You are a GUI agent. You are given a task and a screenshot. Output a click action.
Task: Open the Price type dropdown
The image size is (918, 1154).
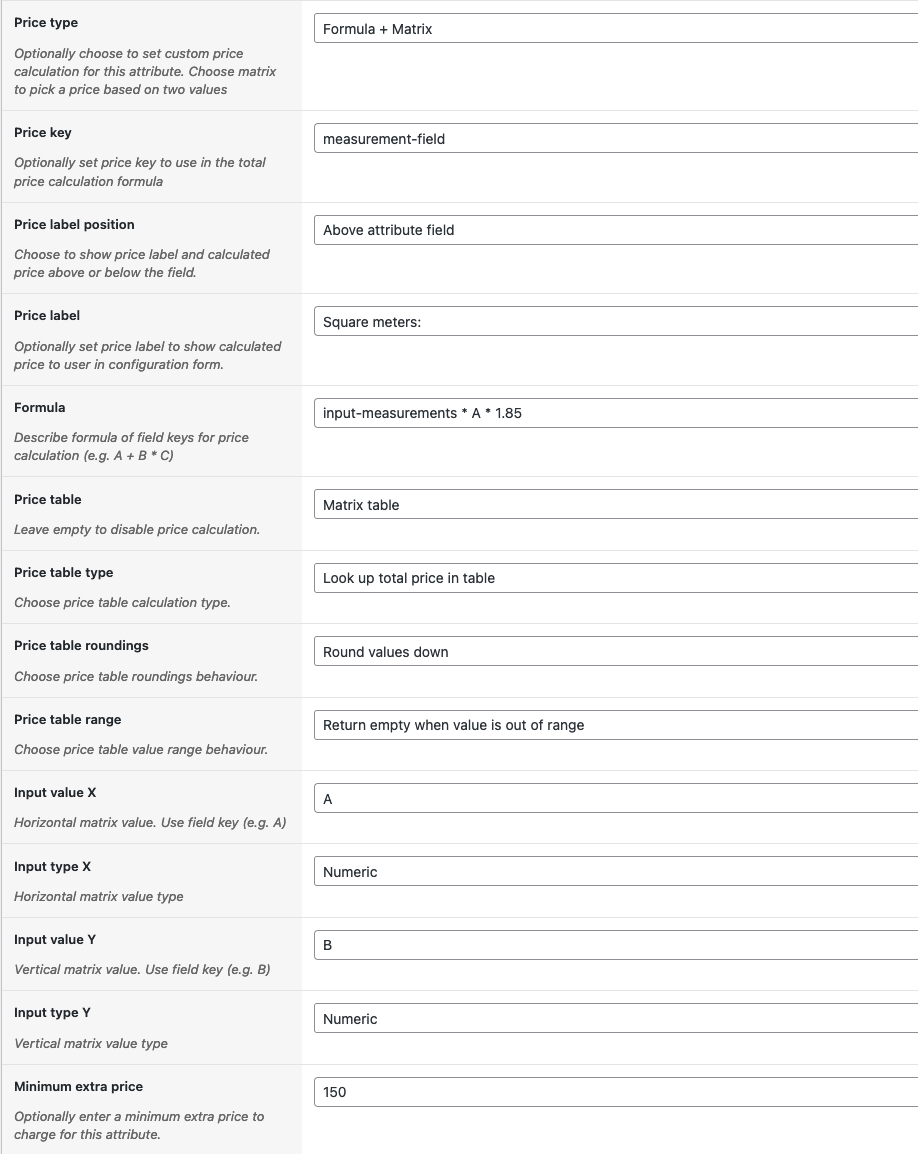click(x=615, y=29)
